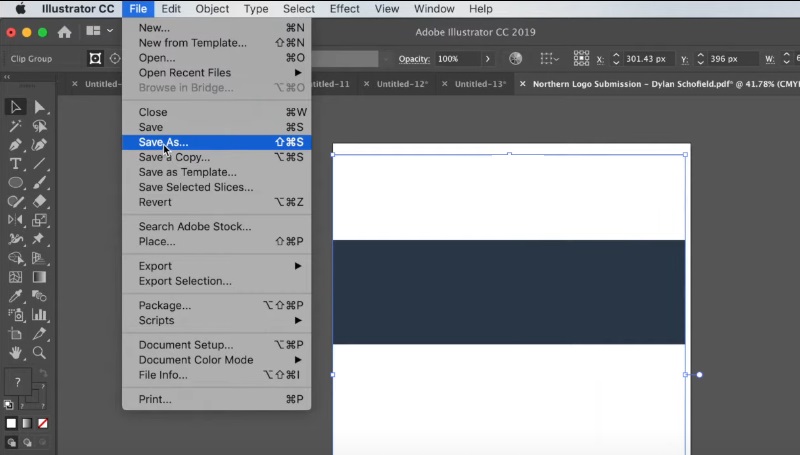Choose Document Setup... menu item
This screenshot has width=800, height=455.
coord(216,345)
